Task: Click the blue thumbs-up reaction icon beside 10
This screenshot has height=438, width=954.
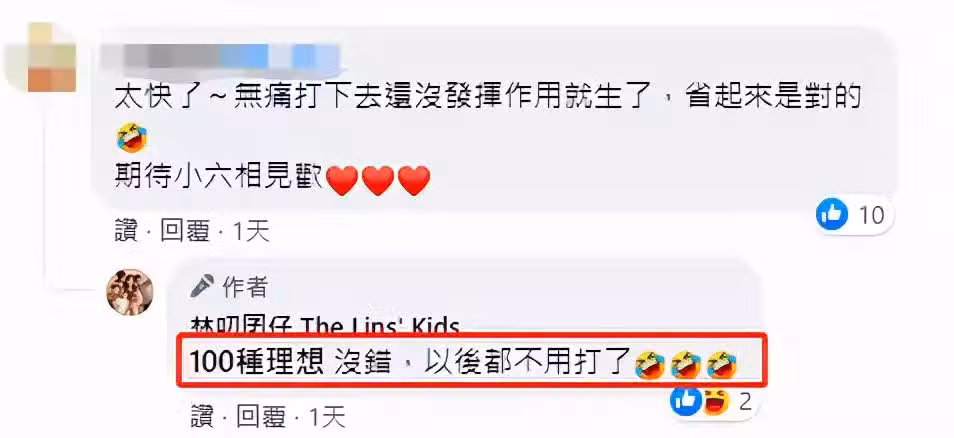Action: 832,214
